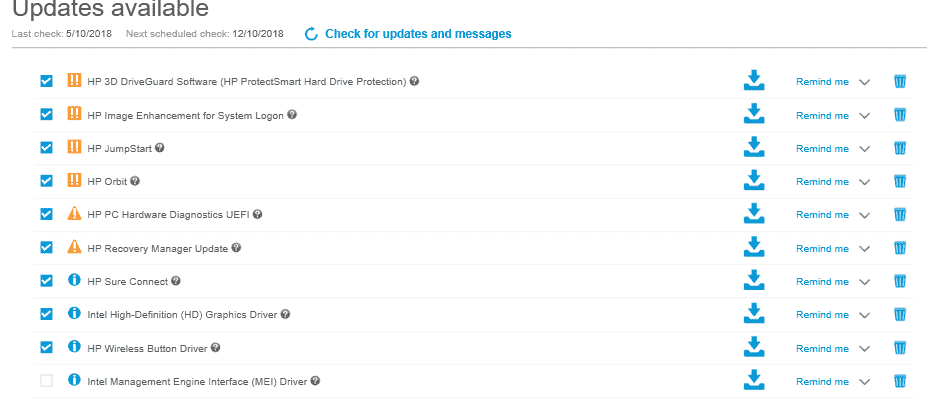Toggle the HP JumpStart checkbox

[46, 148]
